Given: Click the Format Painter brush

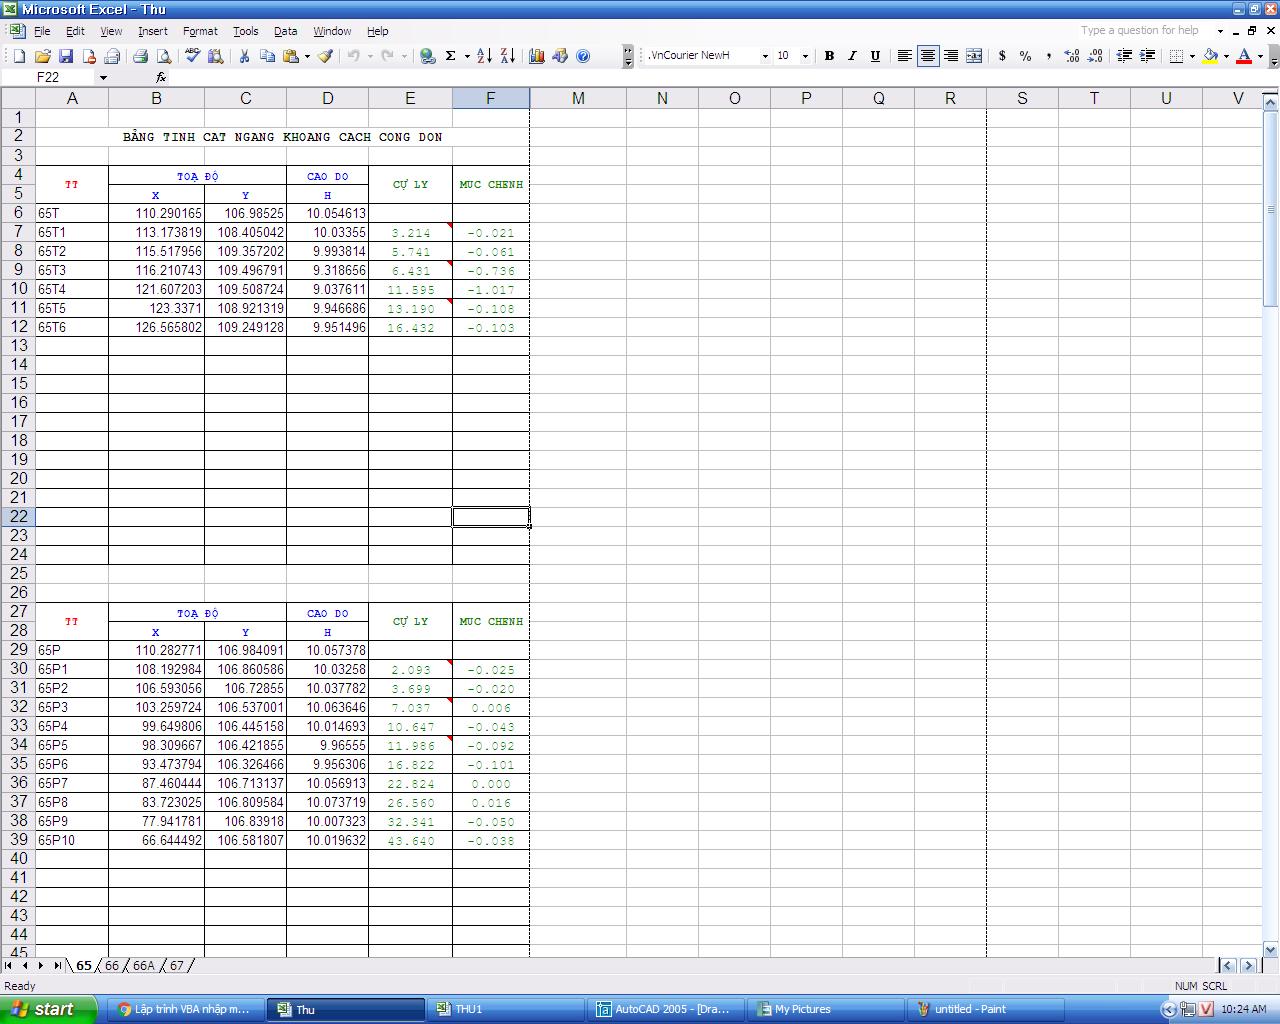Looking at the screenshot, I should click(326, 56).
